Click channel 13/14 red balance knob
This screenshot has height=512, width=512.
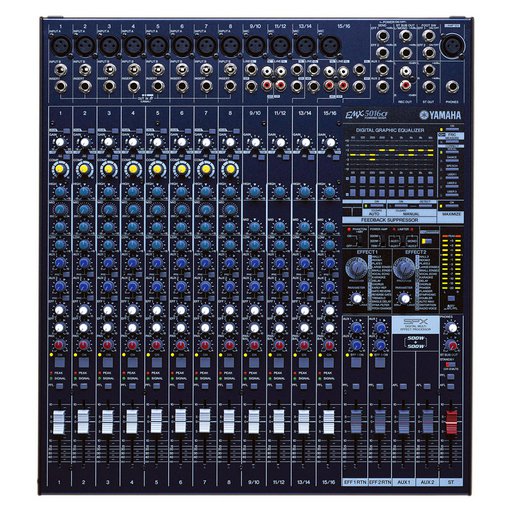pos(304,345)
